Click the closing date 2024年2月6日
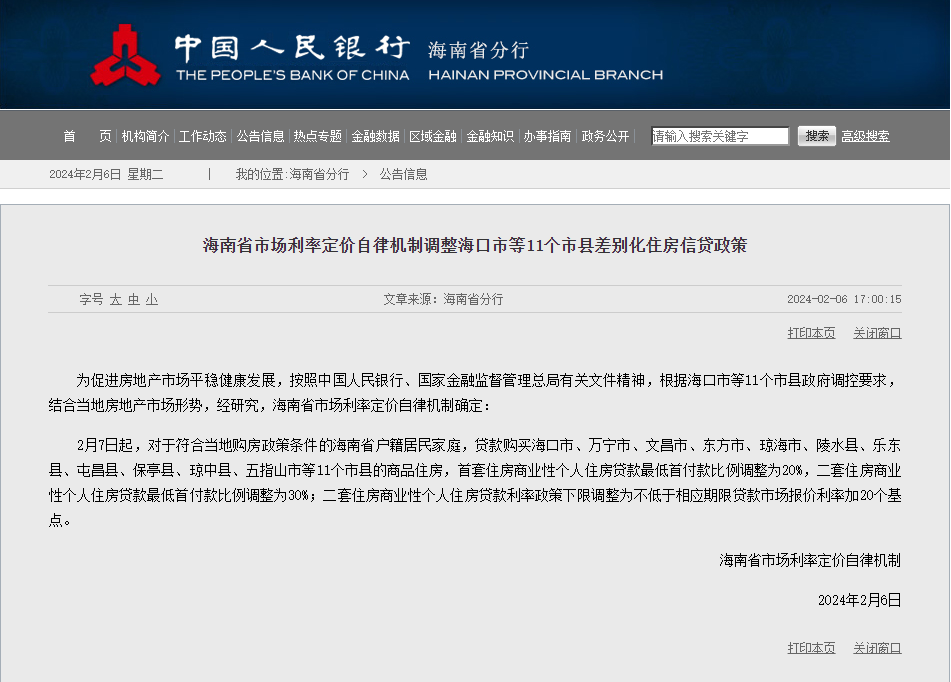 859,600
